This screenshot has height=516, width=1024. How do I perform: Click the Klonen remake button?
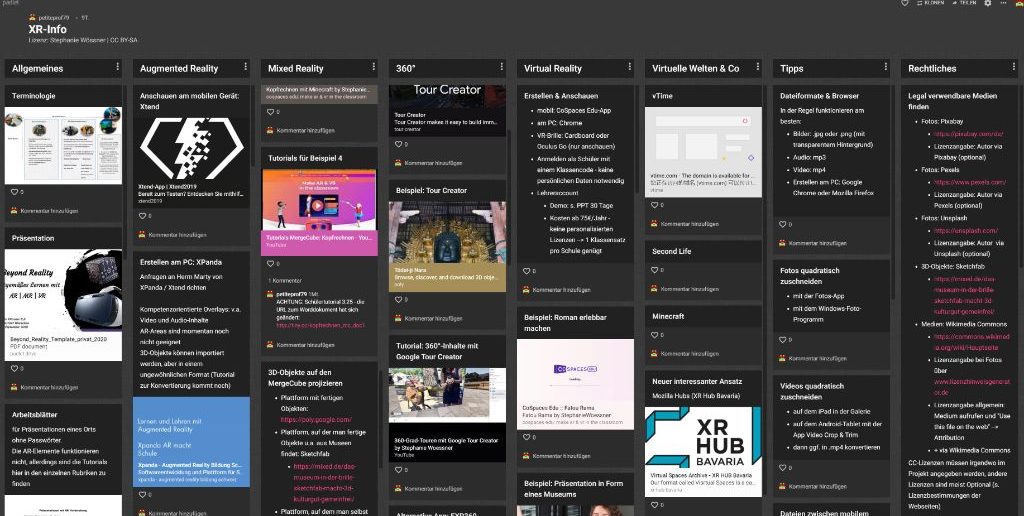coord(931,3)
